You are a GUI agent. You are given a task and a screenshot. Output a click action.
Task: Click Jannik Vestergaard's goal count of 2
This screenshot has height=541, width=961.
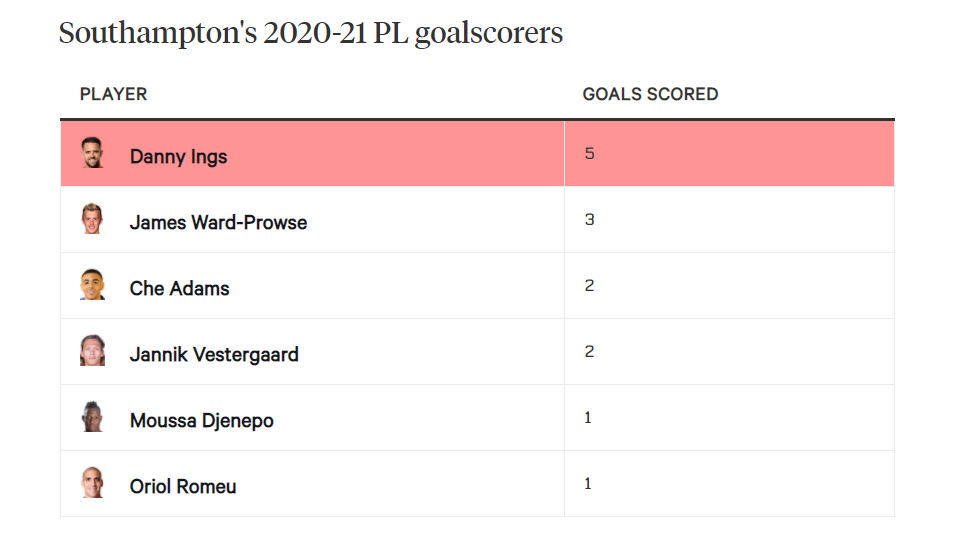[590, 352]
